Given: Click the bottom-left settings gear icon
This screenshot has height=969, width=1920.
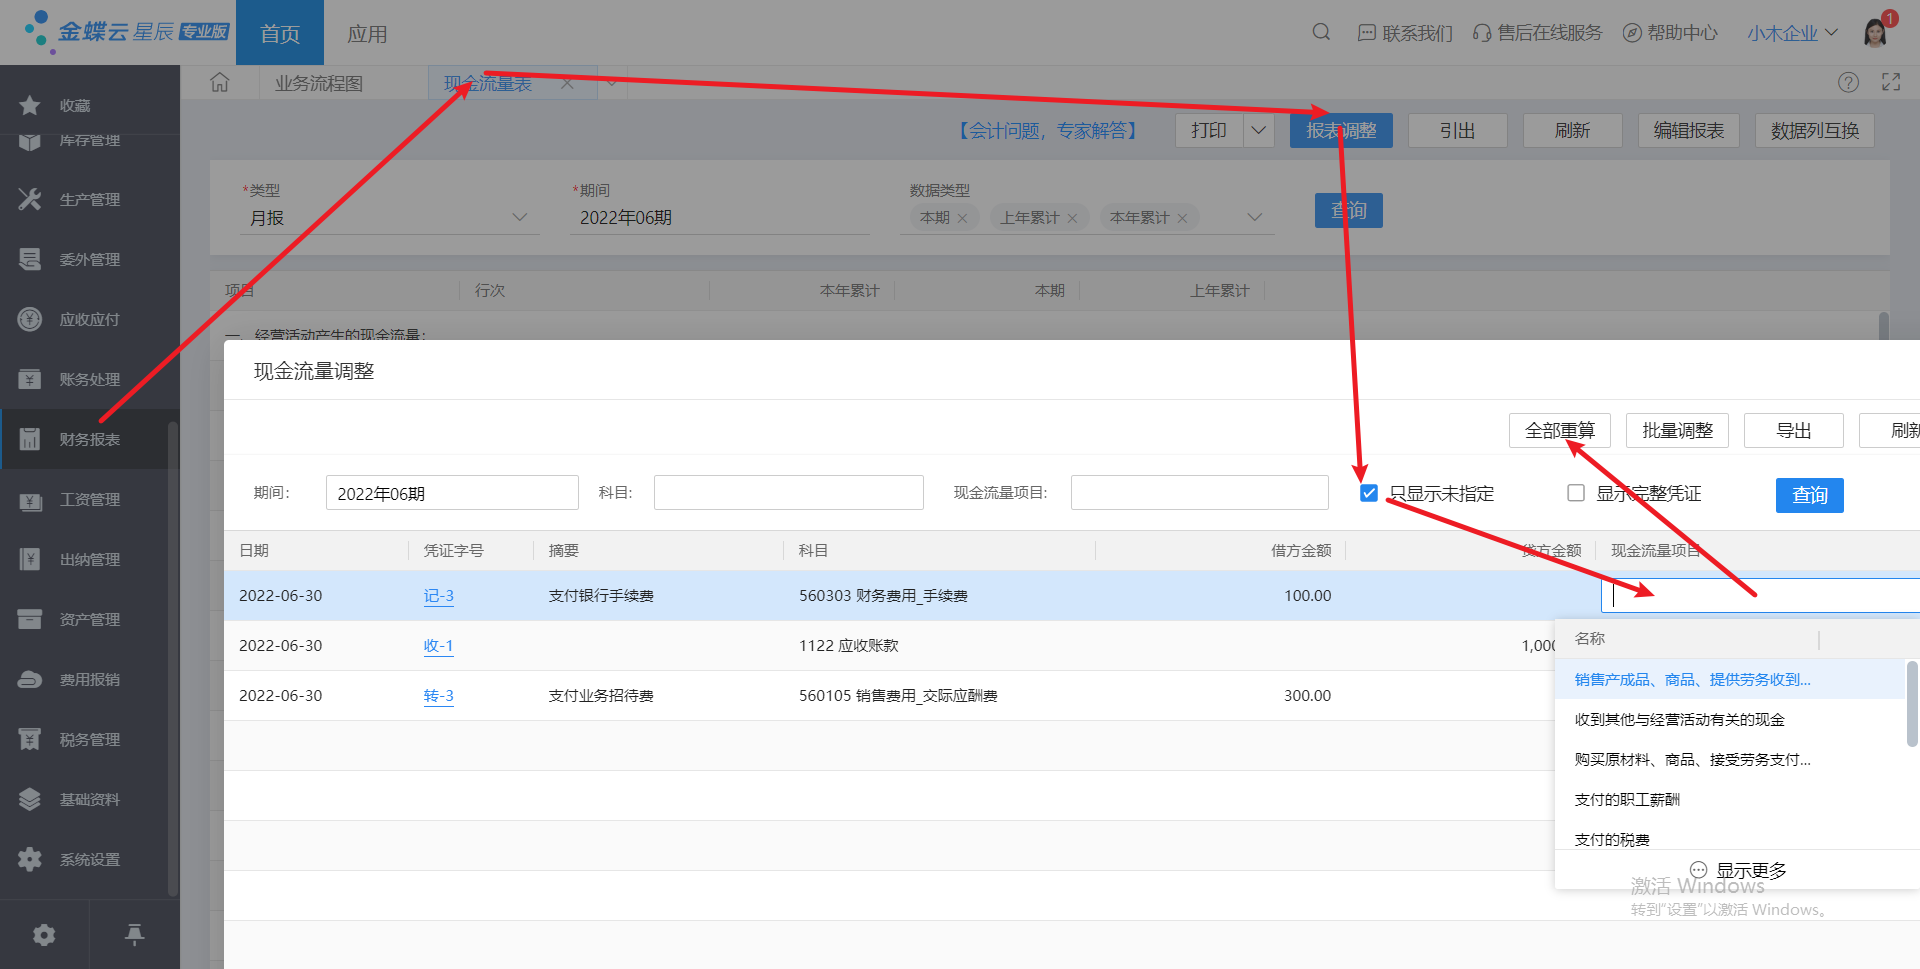Looking at the screenshot, I should [44, 935].
